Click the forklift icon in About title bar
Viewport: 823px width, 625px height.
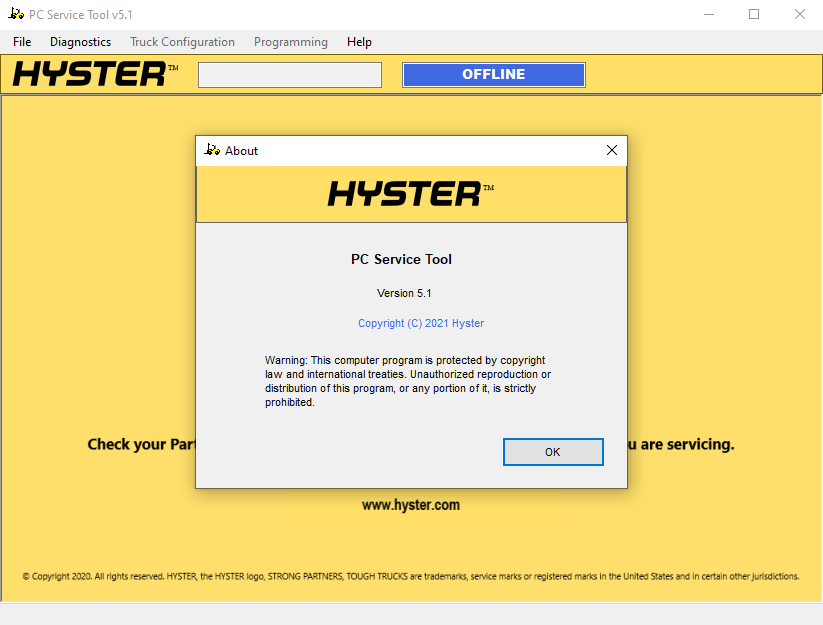212,150
